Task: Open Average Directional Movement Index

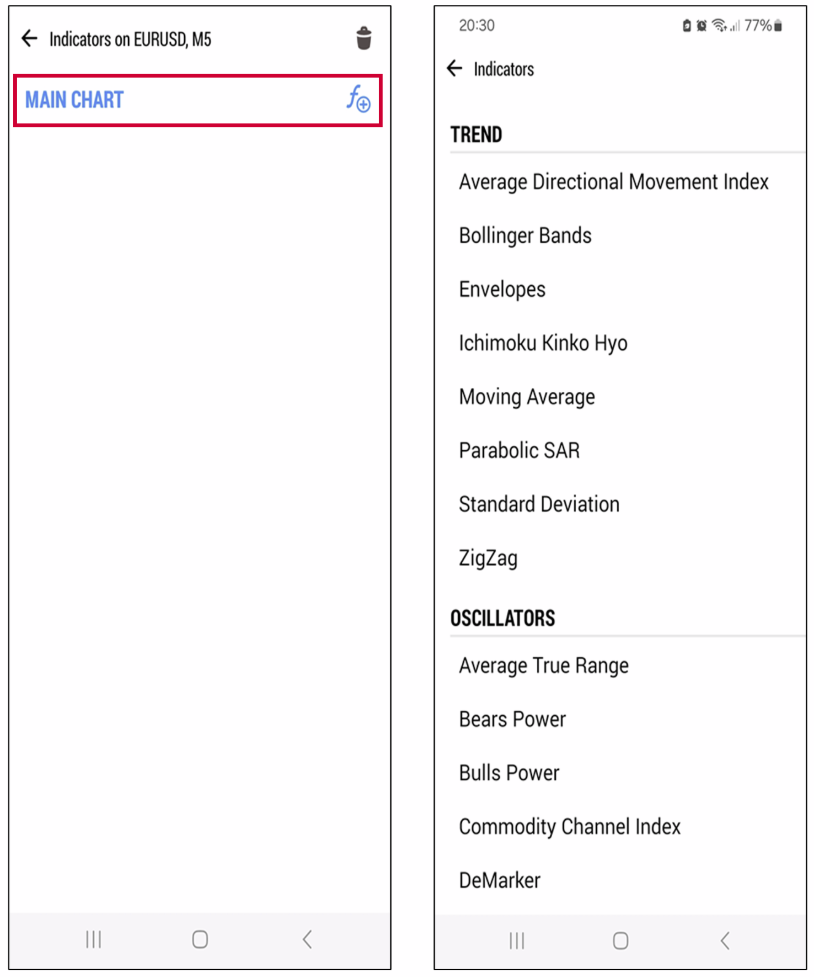Action: [614, 182]
